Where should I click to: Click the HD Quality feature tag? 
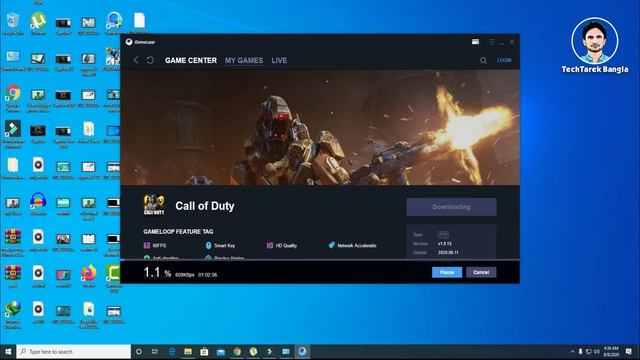pyautogui.click(x=282, y=245)
